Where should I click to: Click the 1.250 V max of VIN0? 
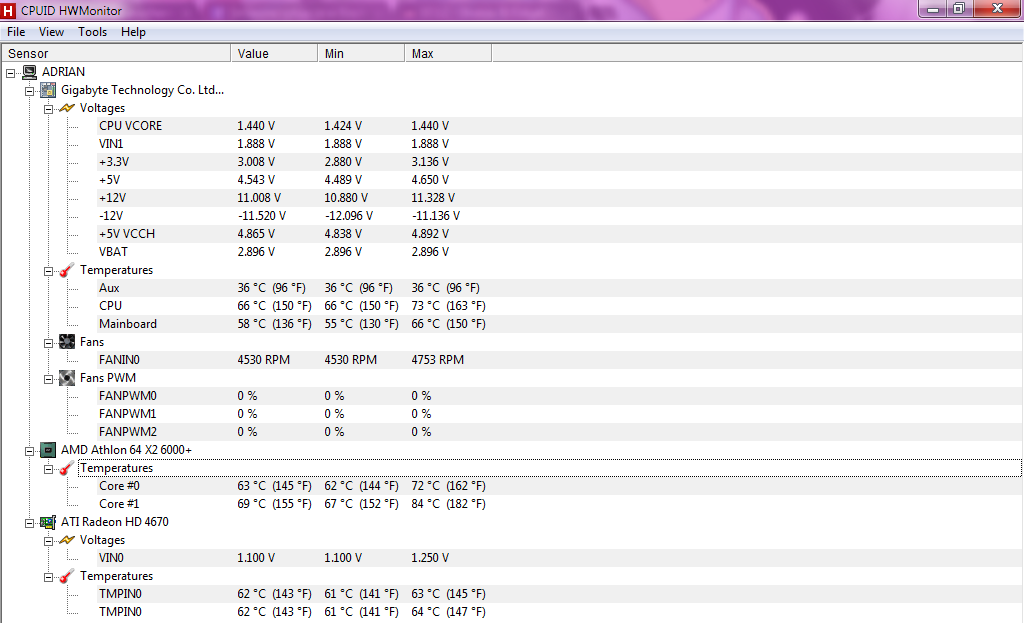click(x=430, y=558)
